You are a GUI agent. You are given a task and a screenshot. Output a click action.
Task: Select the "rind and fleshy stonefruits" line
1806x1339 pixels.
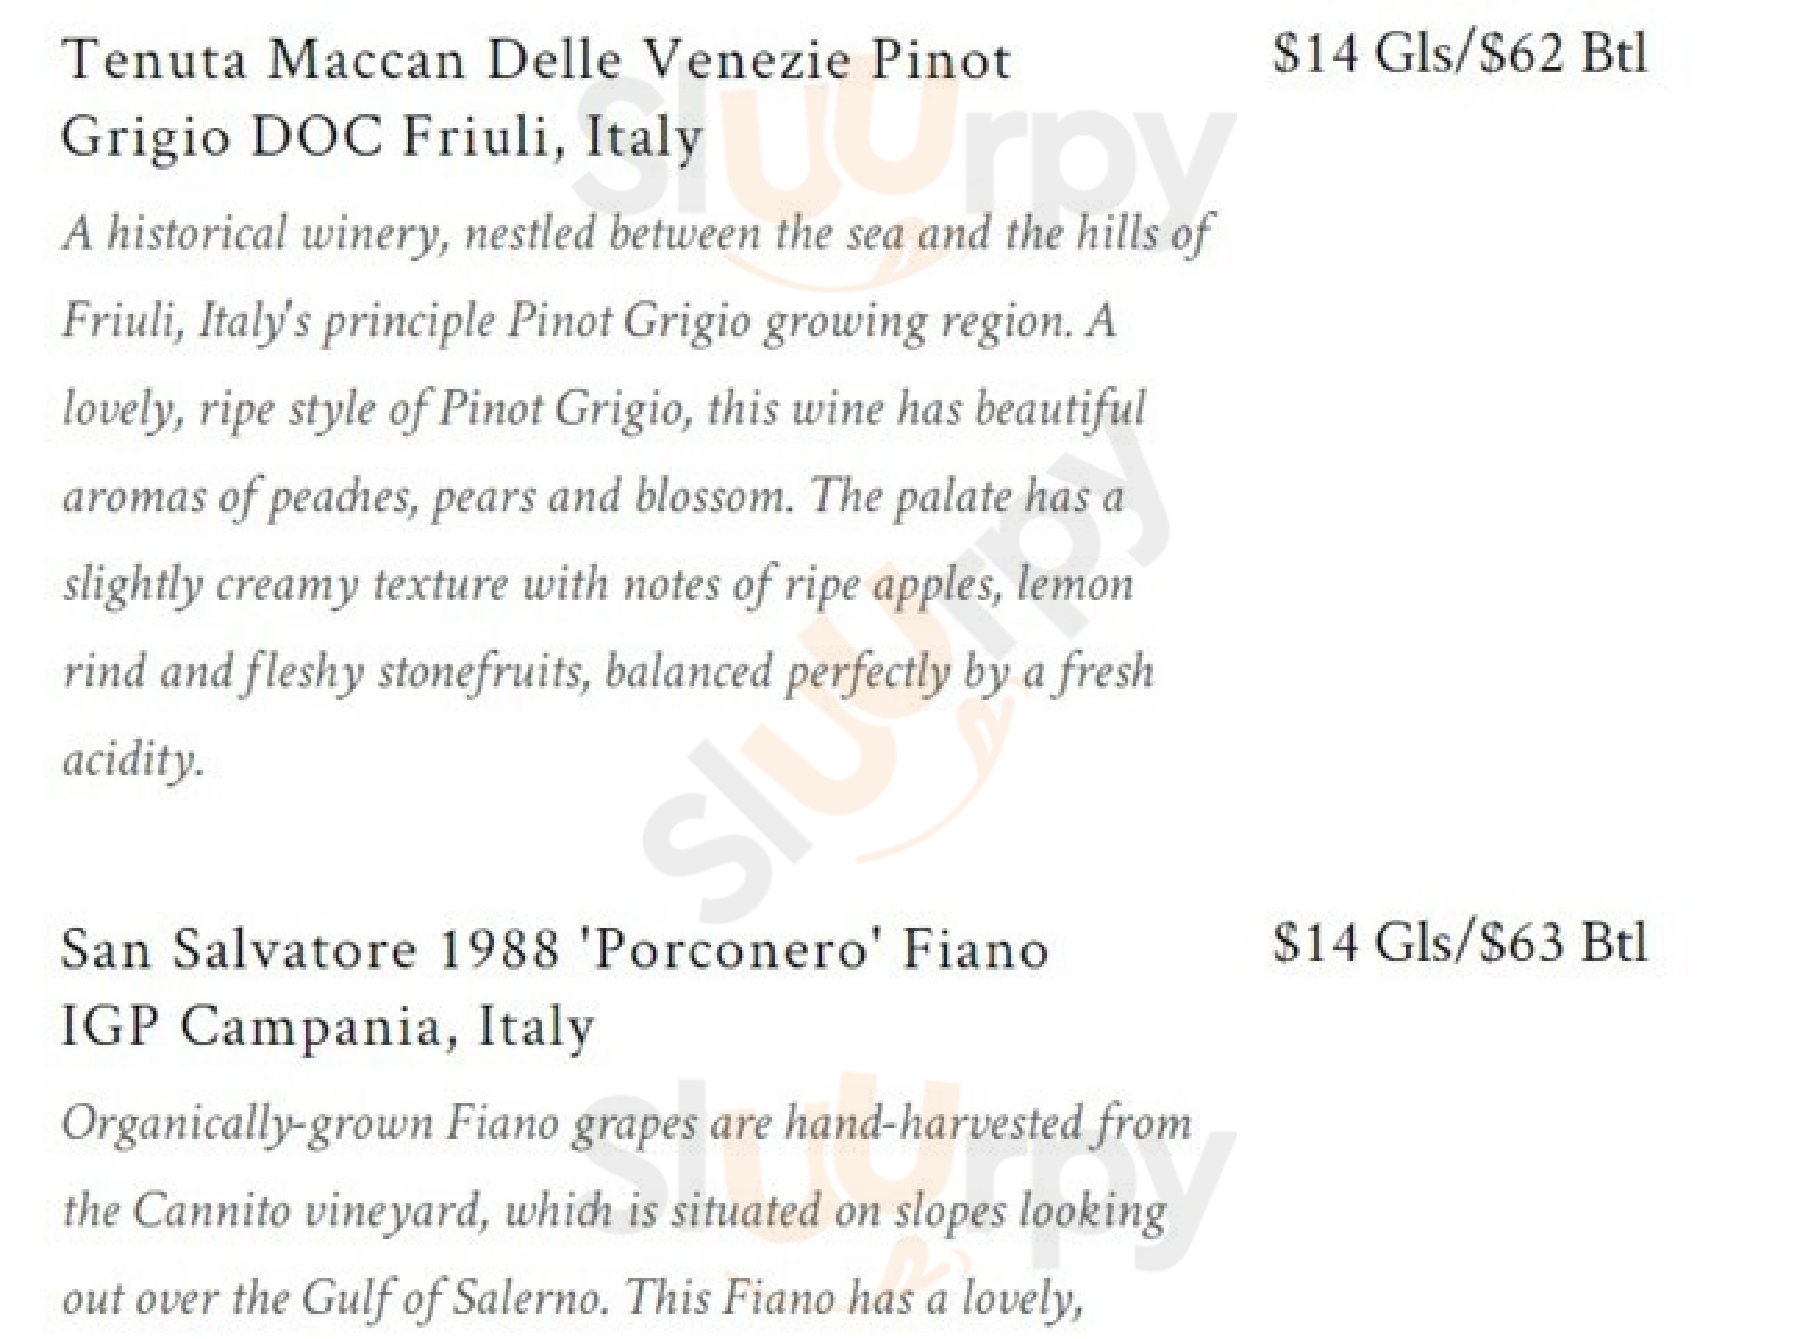click(x=608, y=672)
